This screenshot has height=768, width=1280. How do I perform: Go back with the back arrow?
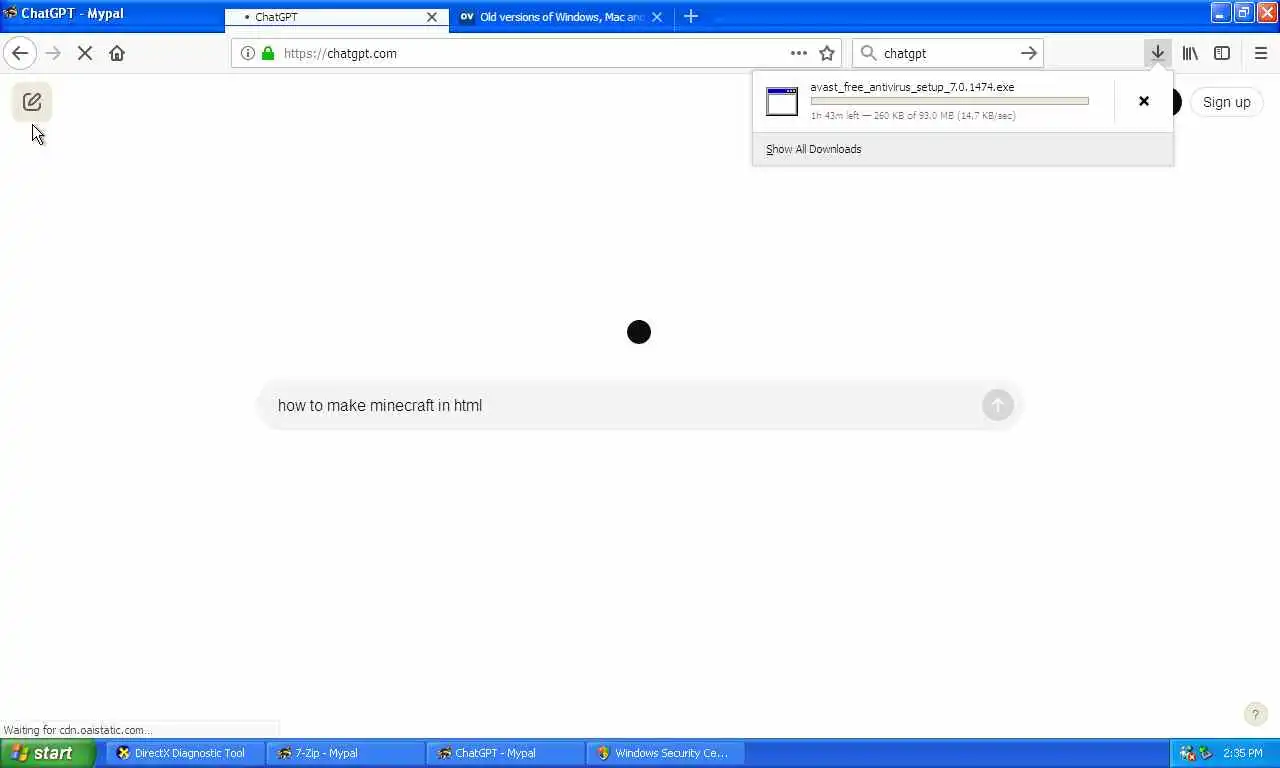tap(20, 53)
